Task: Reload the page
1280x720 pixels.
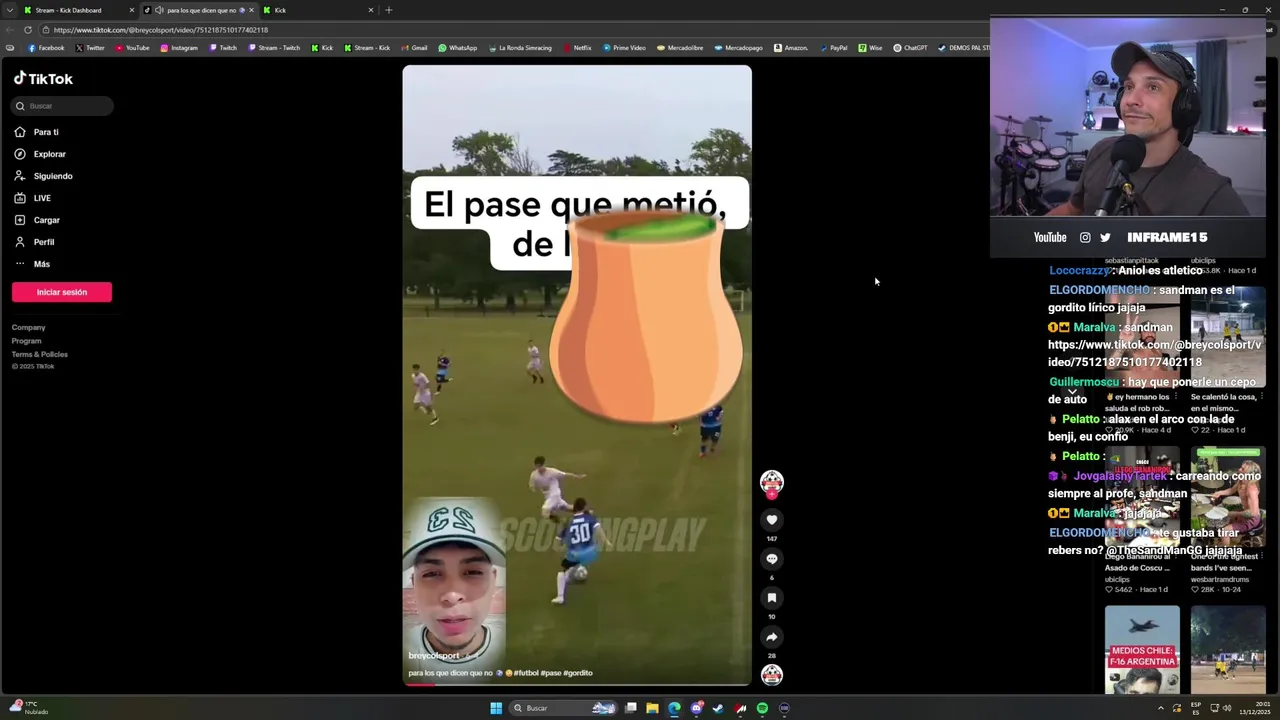Action: 27,30
